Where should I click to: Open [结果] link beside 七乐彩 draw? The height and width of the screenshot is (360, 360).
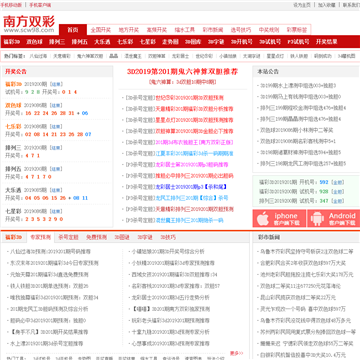[56, 127]
